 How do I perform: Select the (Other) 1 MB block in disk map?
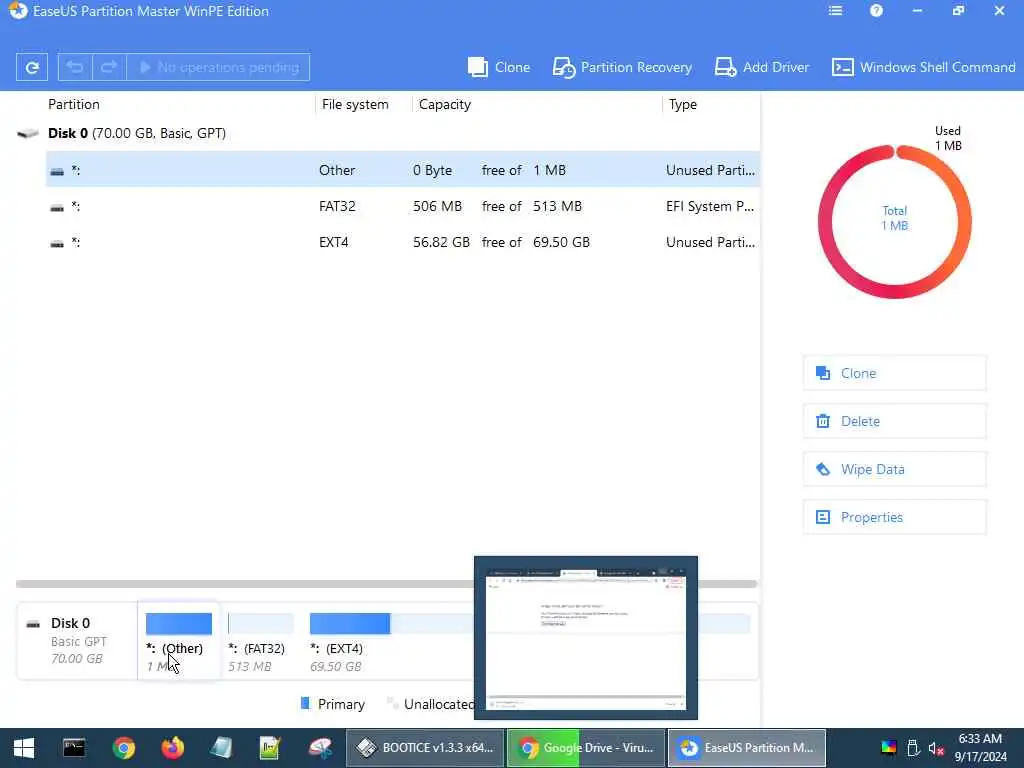point(178,641)
